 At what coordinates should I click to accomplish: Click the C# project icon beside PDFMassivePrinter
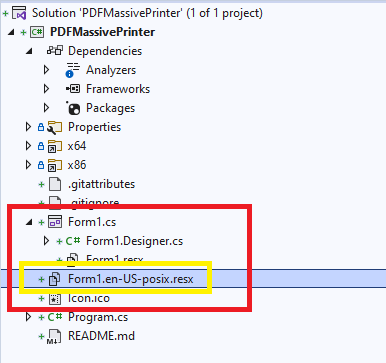(x=37, y=32)
